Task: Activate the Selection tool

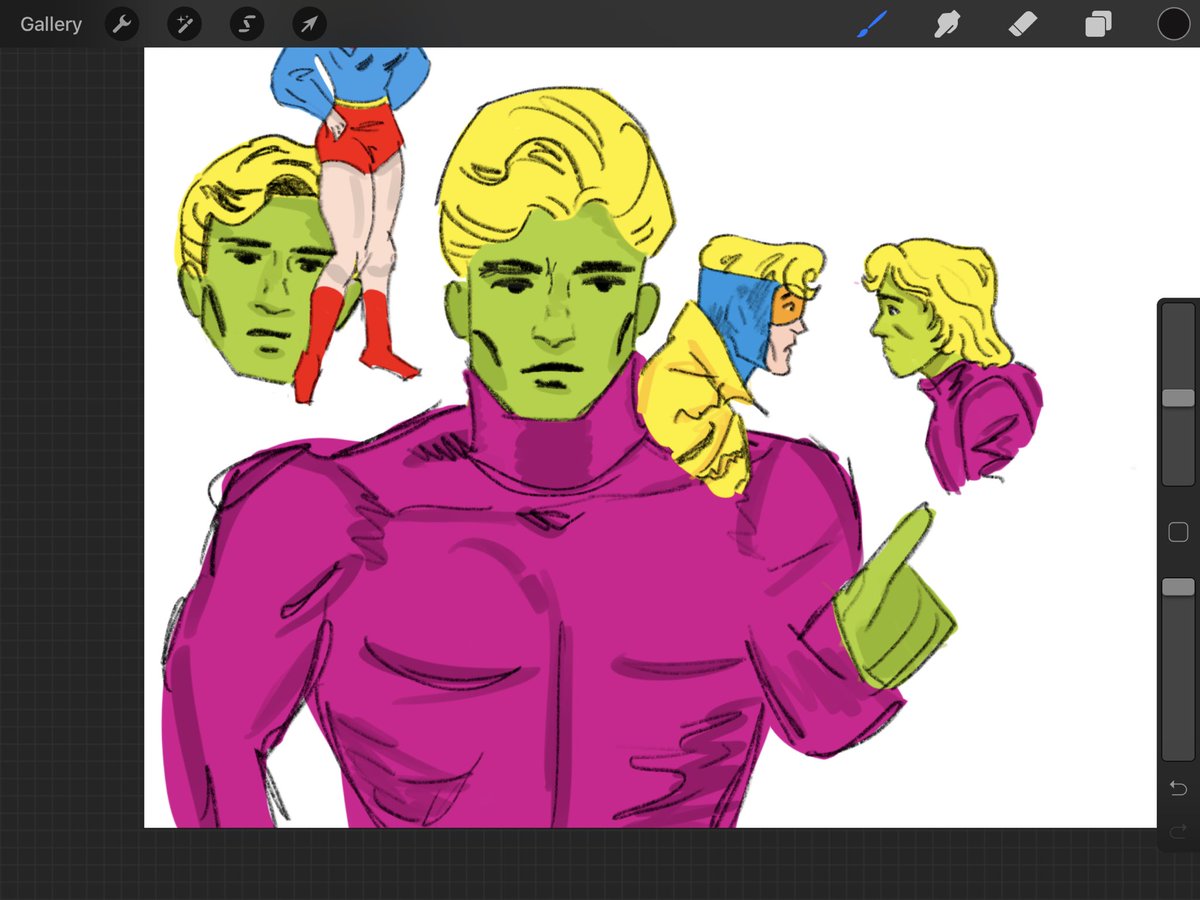Action: [x=247, y=23]
